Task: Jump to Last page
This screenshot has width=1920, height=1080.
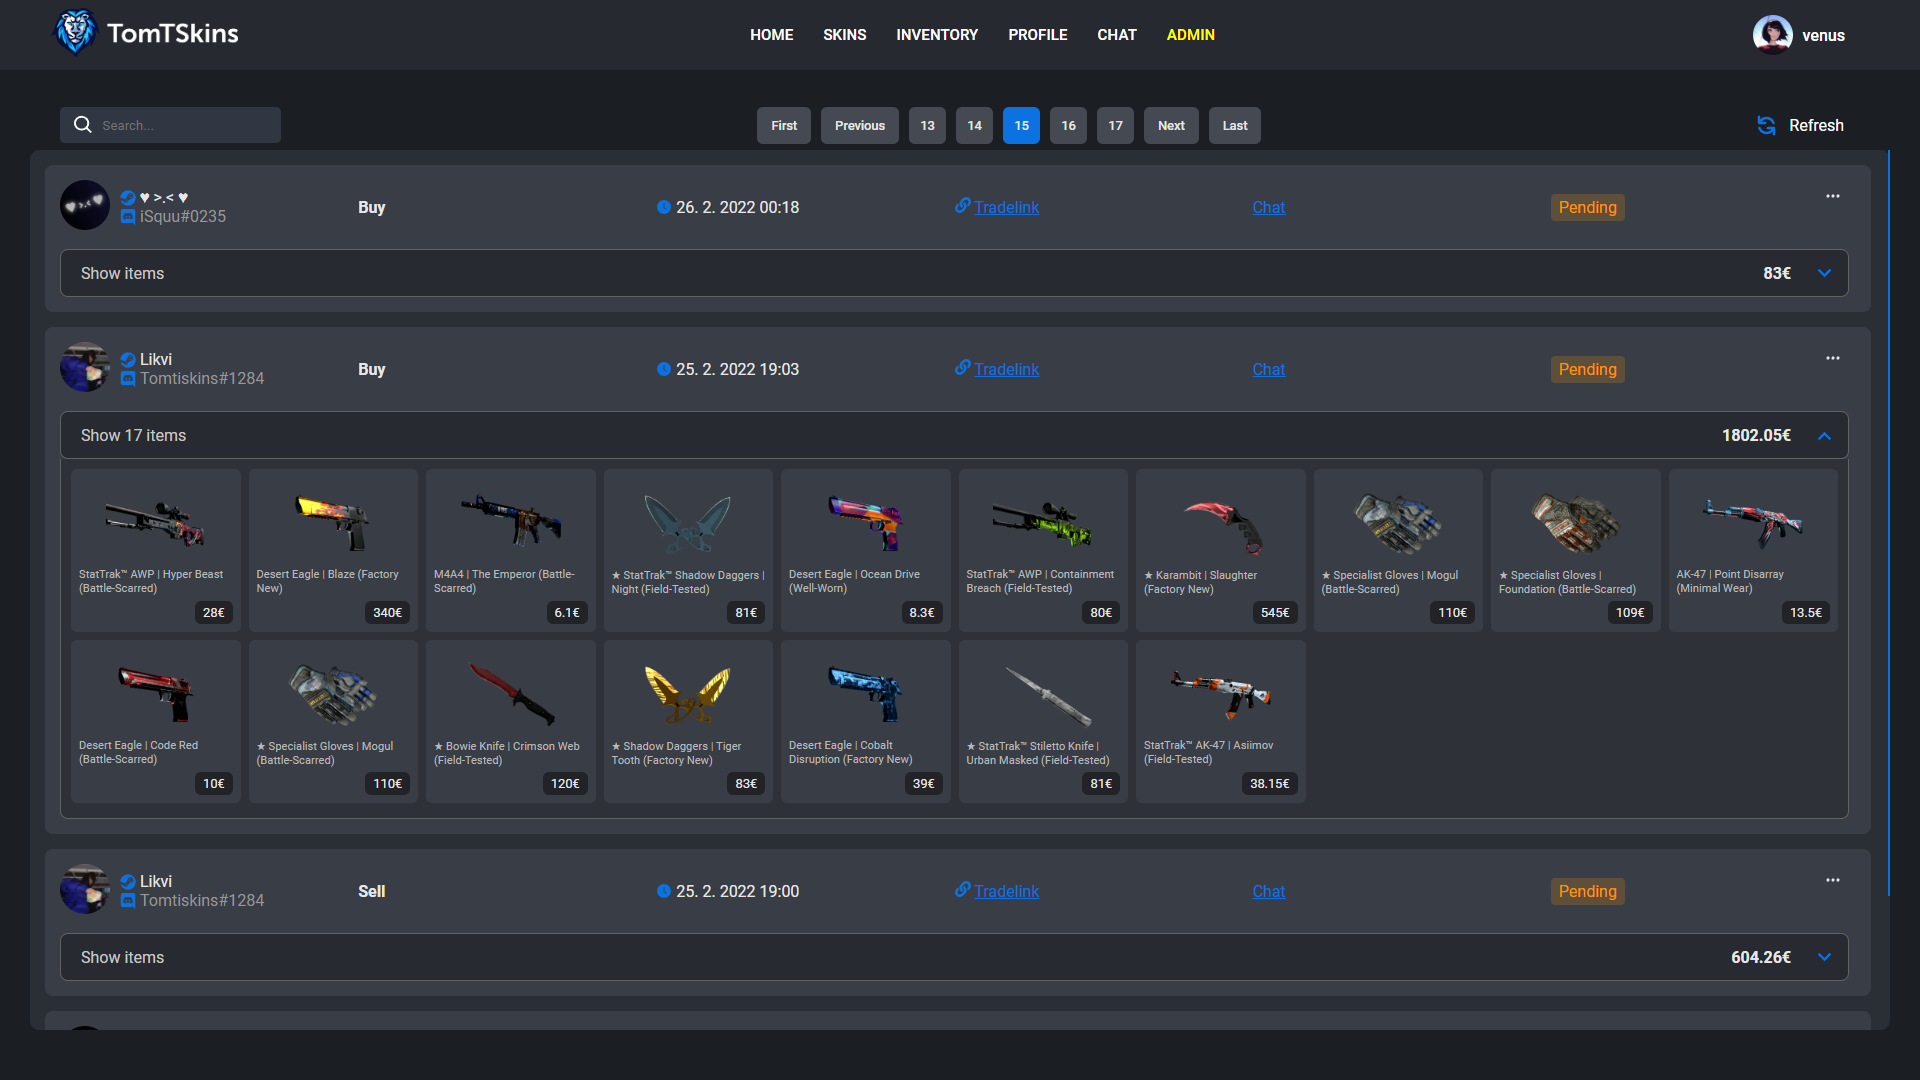Action: 1234,125
